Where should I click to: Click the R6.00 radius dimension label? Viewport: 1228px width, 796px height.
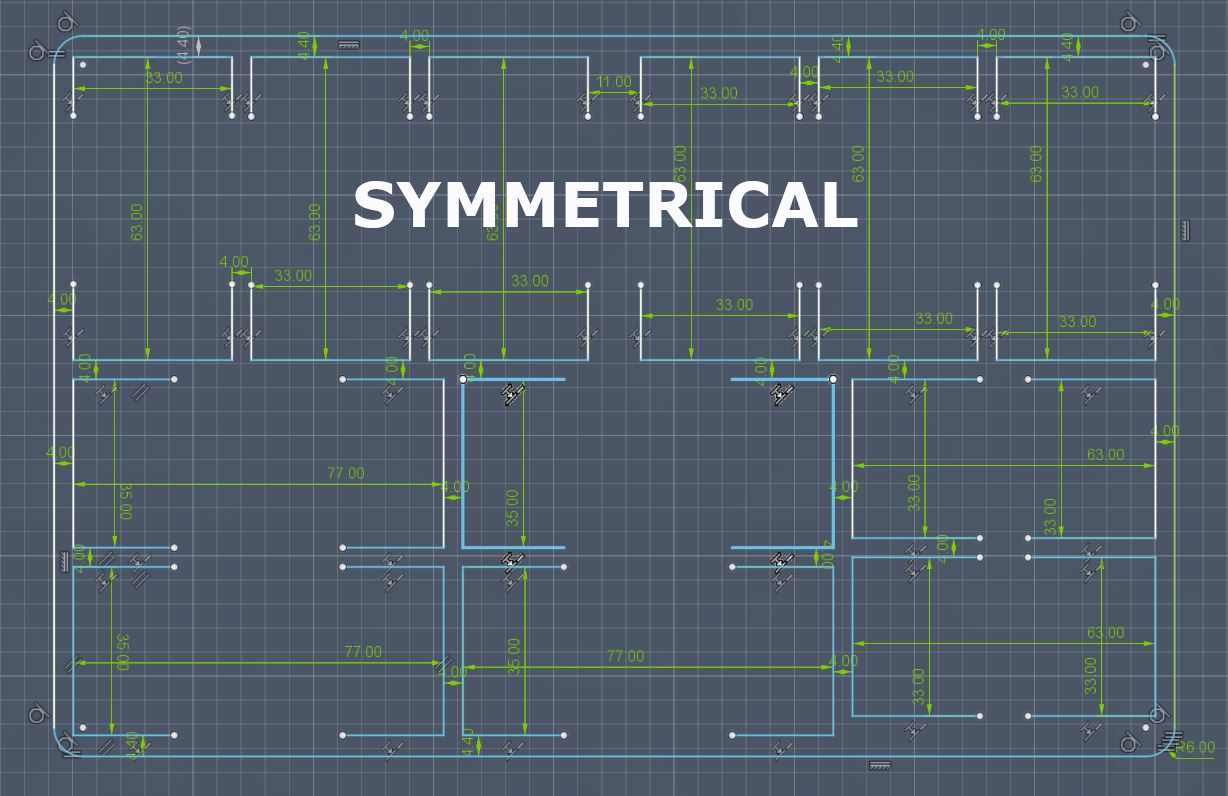pos(1196,747)
